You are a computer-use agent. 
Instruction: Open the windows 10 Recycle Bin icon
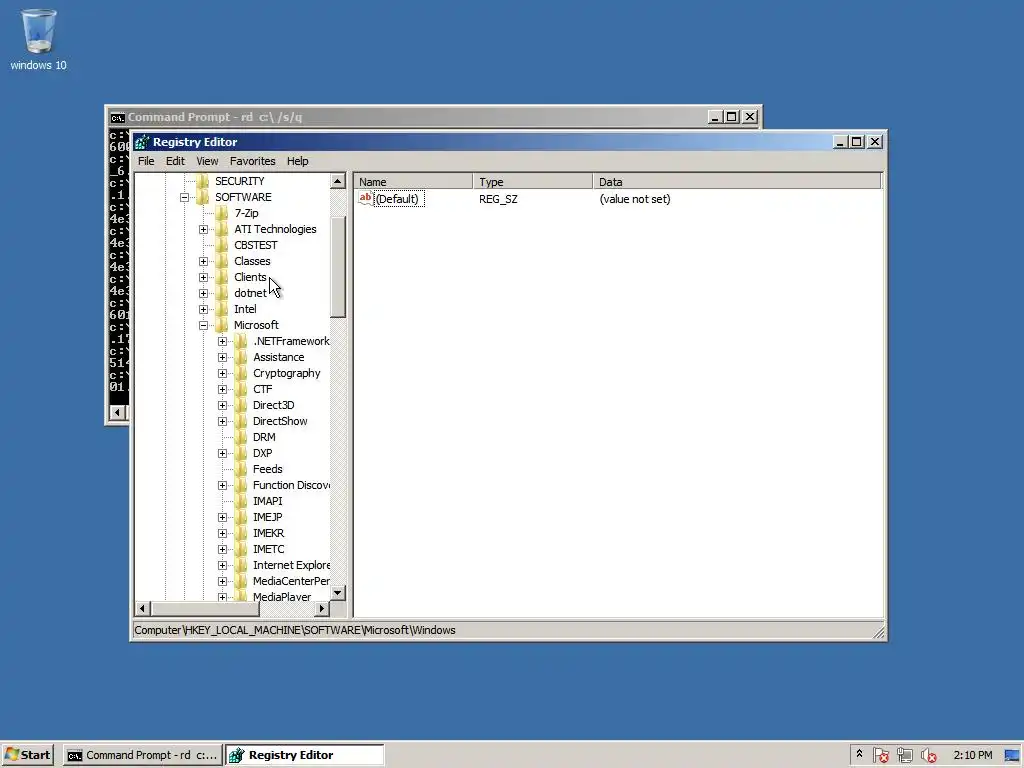[38, 39]
